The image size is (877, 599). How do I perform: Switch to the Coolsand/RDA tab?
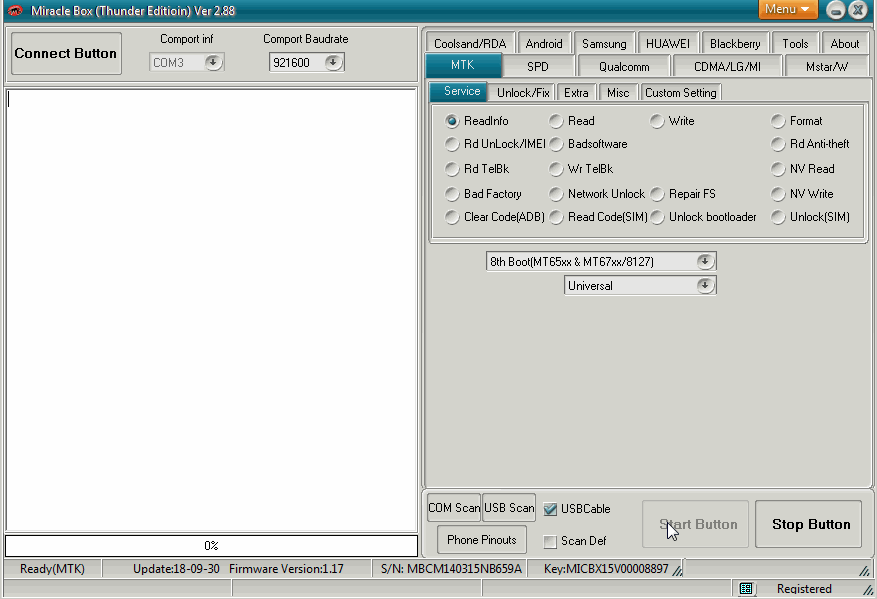click(x=470, y=44)
